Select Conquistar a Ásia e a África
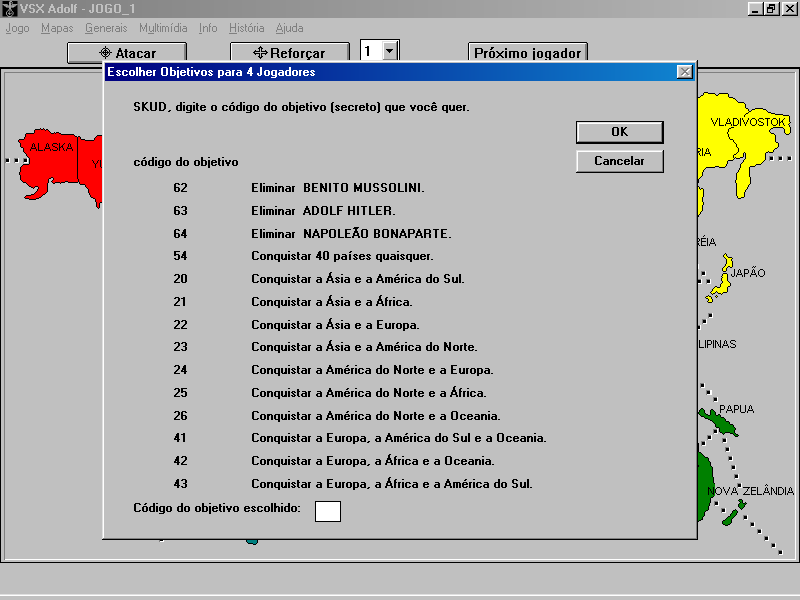The height and width of the screenshot is (600, 800). pyautogui.click(x=332, y=302)
